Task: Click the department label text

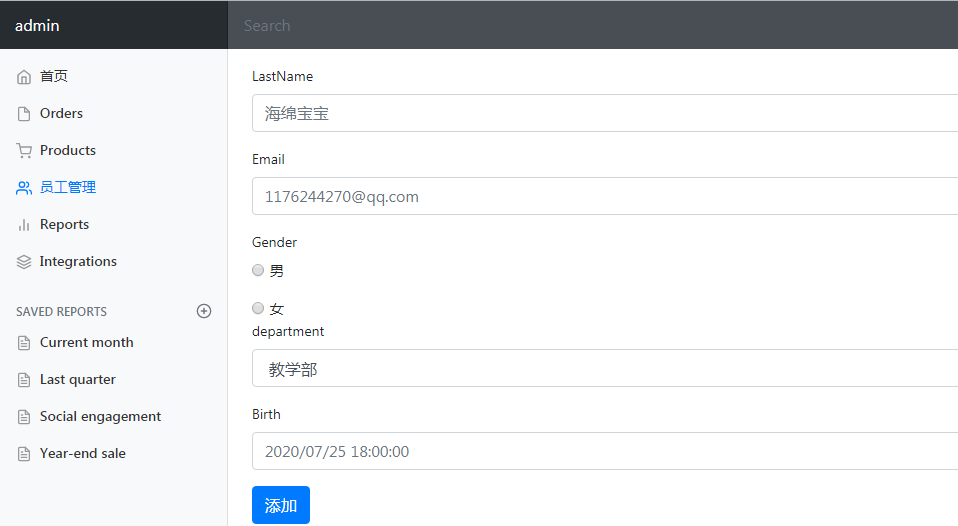Action: (288, 332)
